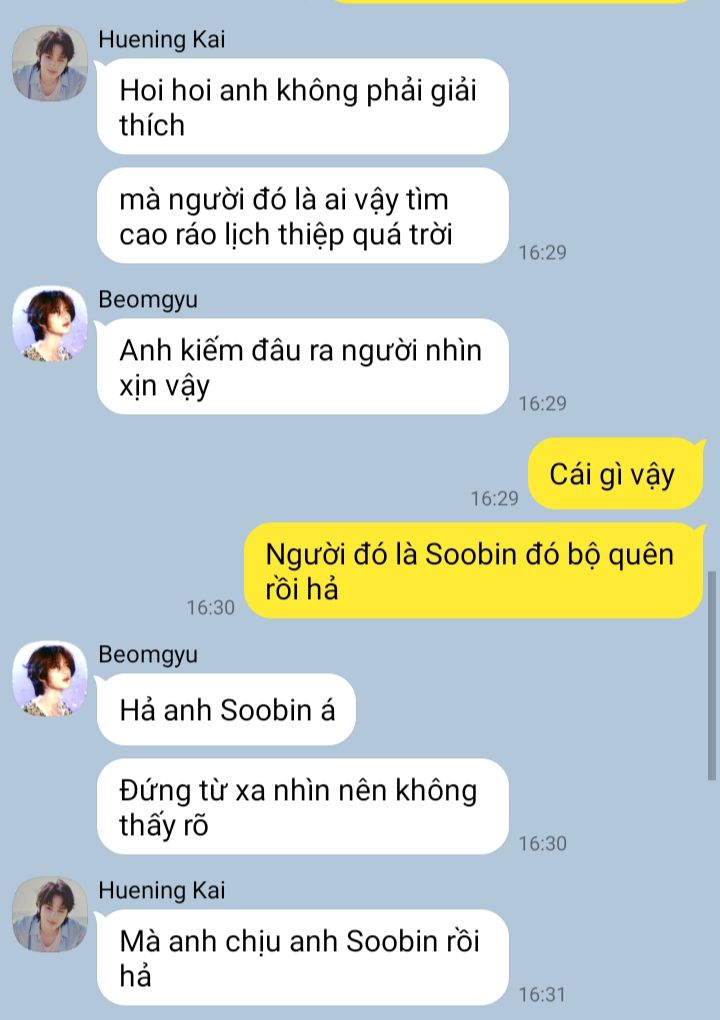This screenshot has width=720, height=1020.
Task: Tap the 'Anh kiếm đâu ra người nhìn xịn vậy' bubble
Action: coord(302,367)
